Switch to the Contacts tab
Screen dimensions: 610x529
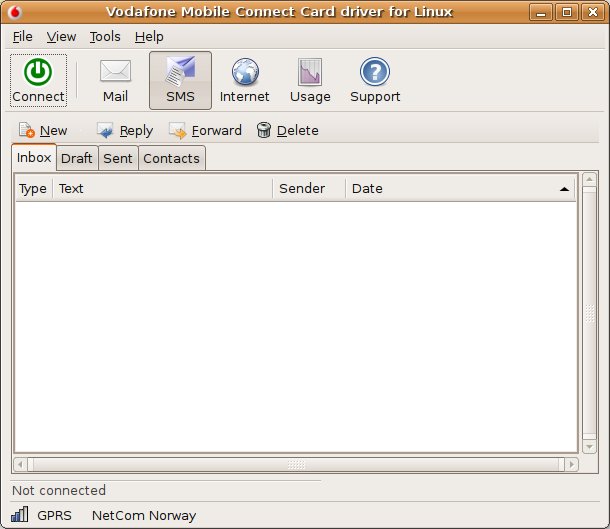click(x=172, y=158)
